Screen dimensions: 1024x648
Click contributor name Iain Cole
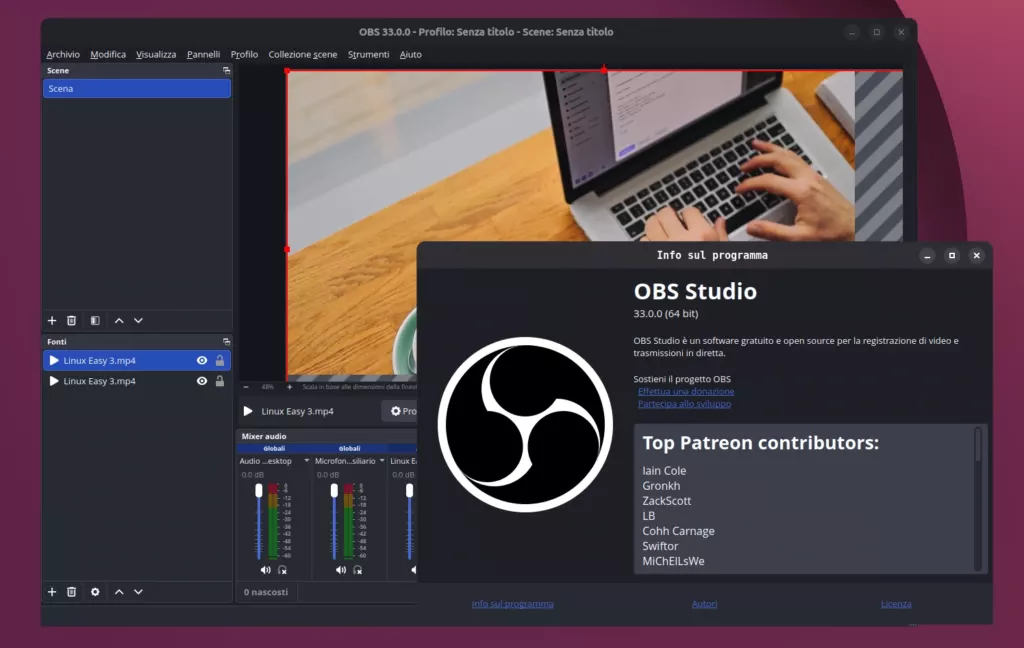(x=664, y=470)
